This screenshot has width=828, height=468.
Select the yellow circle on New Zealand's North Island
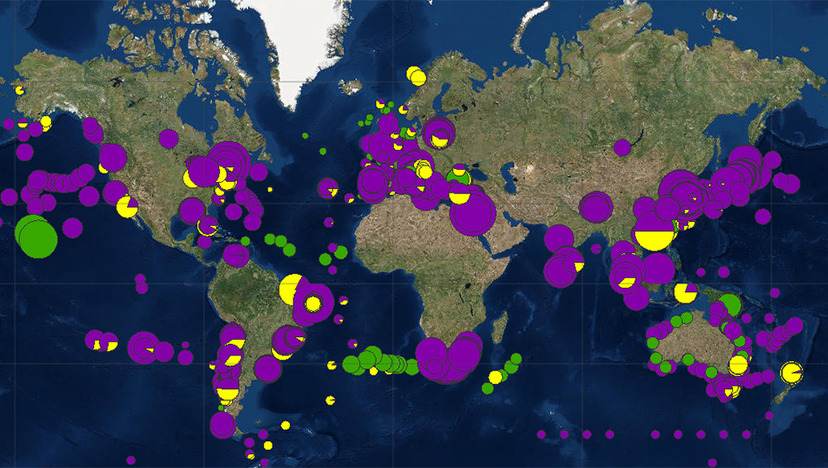click(792, 372)
